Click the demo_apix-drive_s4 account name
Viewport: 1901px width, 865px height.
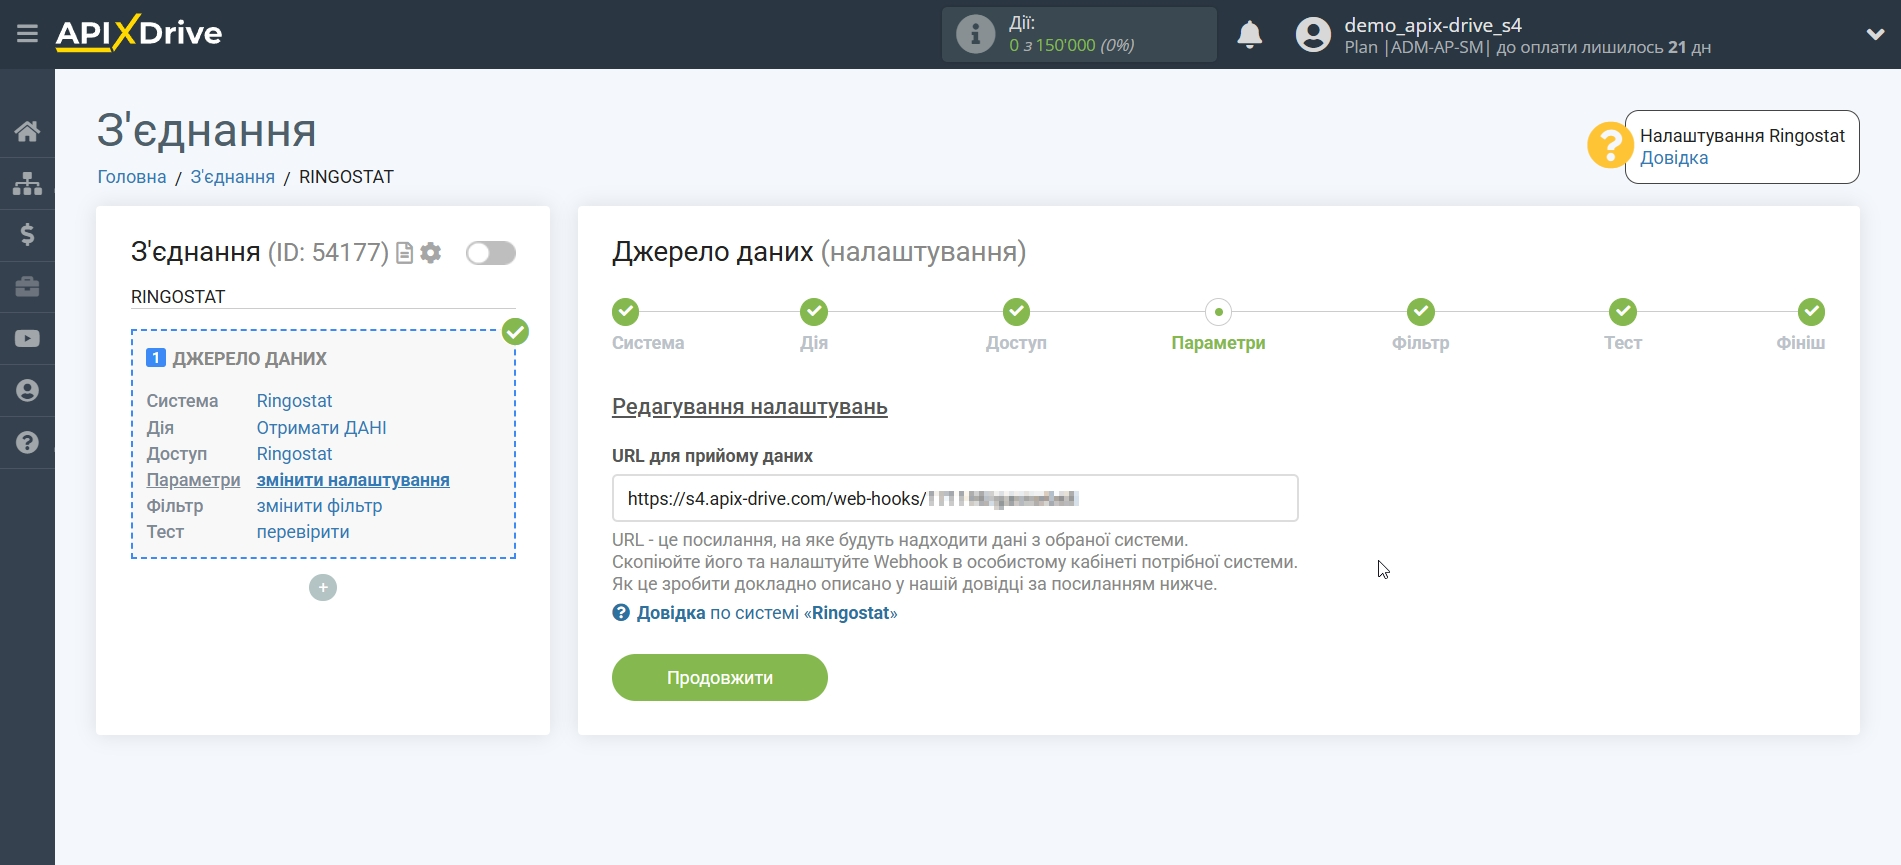pyautogui.click(x=1433, y=25)
